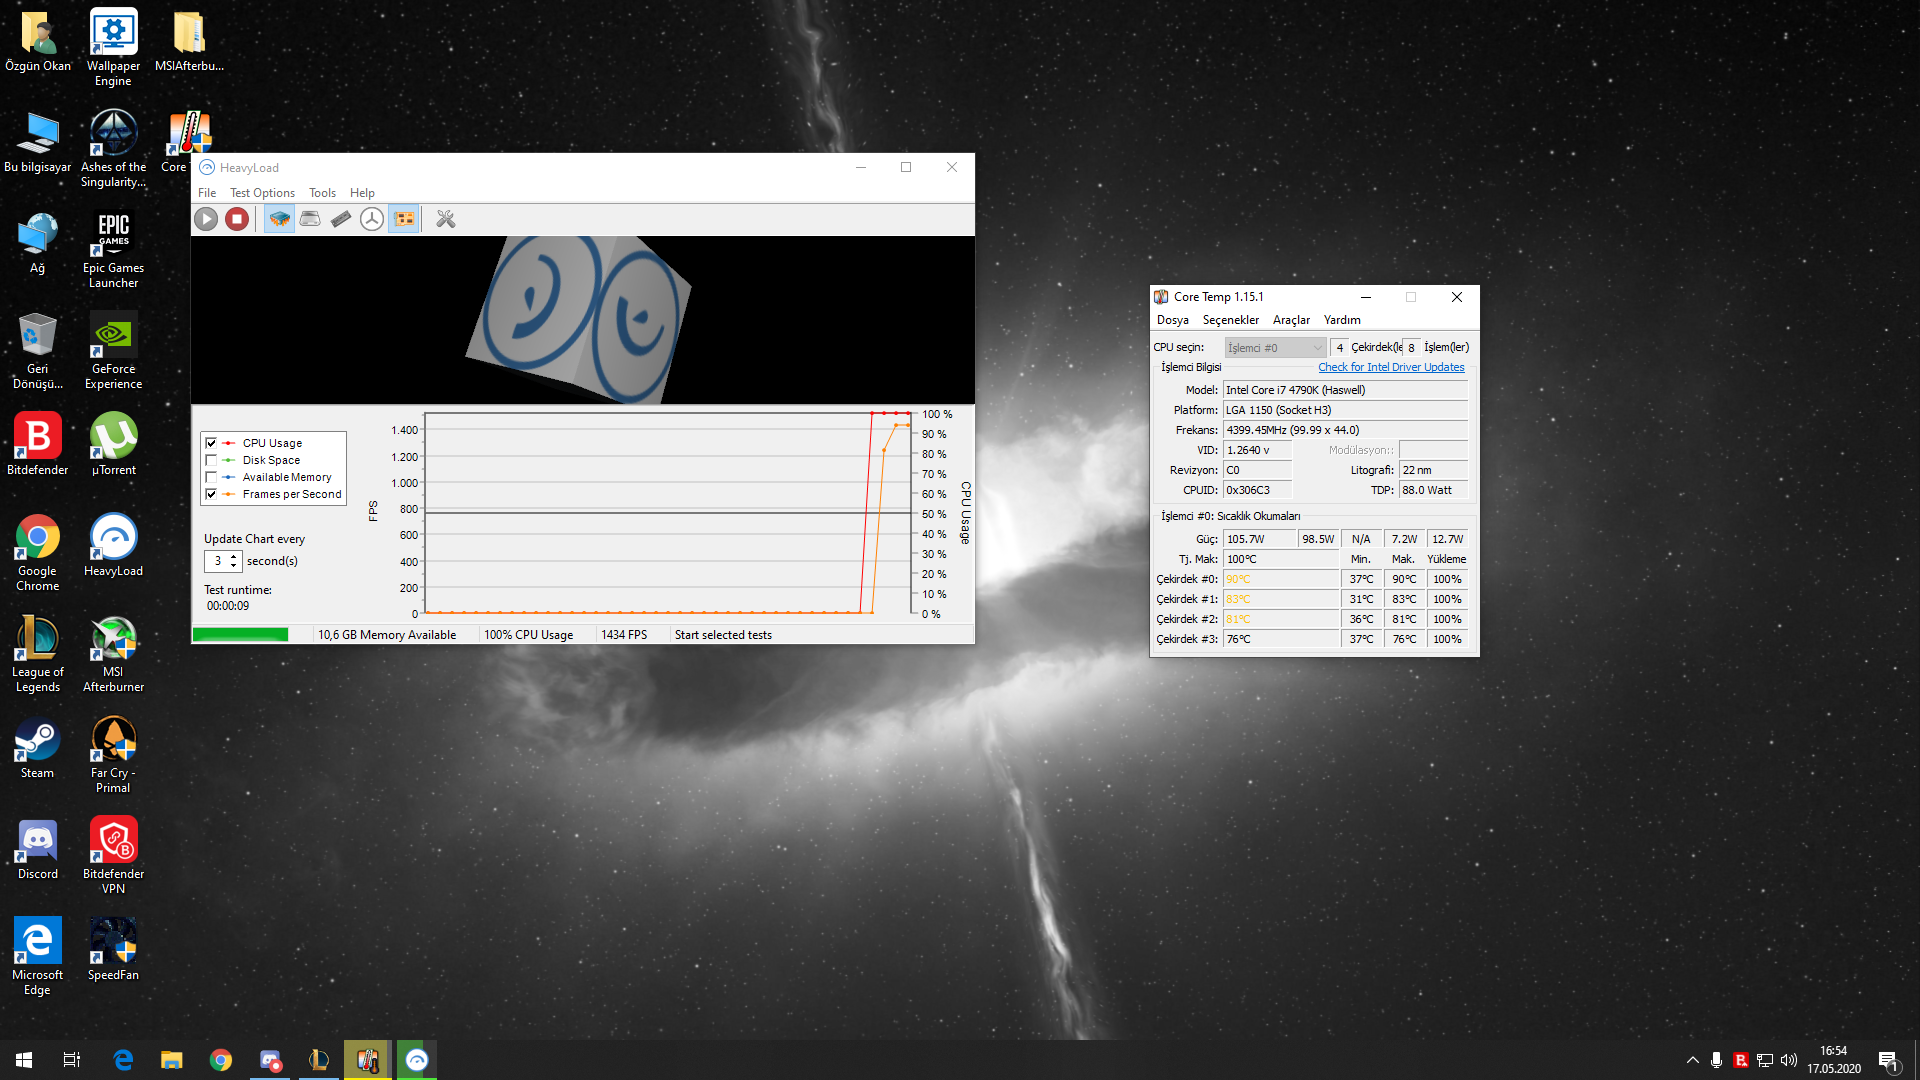Show hidden icons chevron in system tray
Screen dimensions: 1920x1080
[x=1692, y=1060]
